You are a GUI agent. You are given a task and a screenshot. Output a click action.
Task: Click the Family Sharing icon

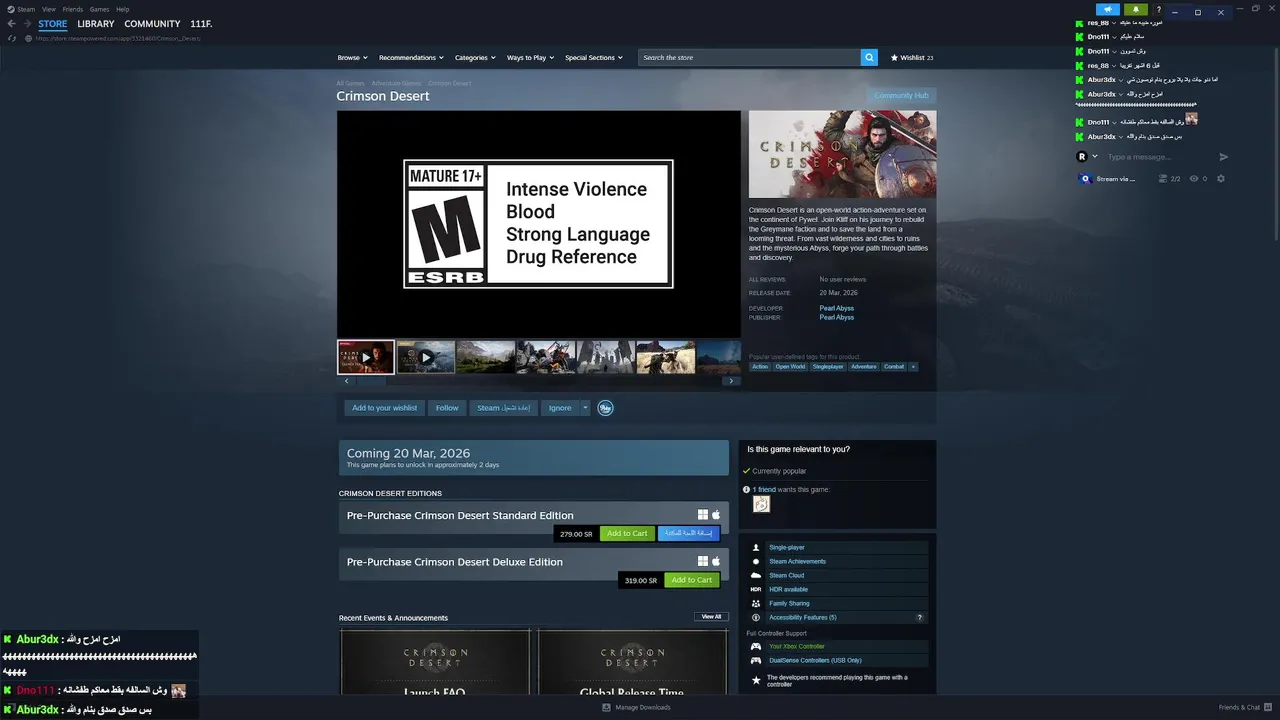pos(756,603)
